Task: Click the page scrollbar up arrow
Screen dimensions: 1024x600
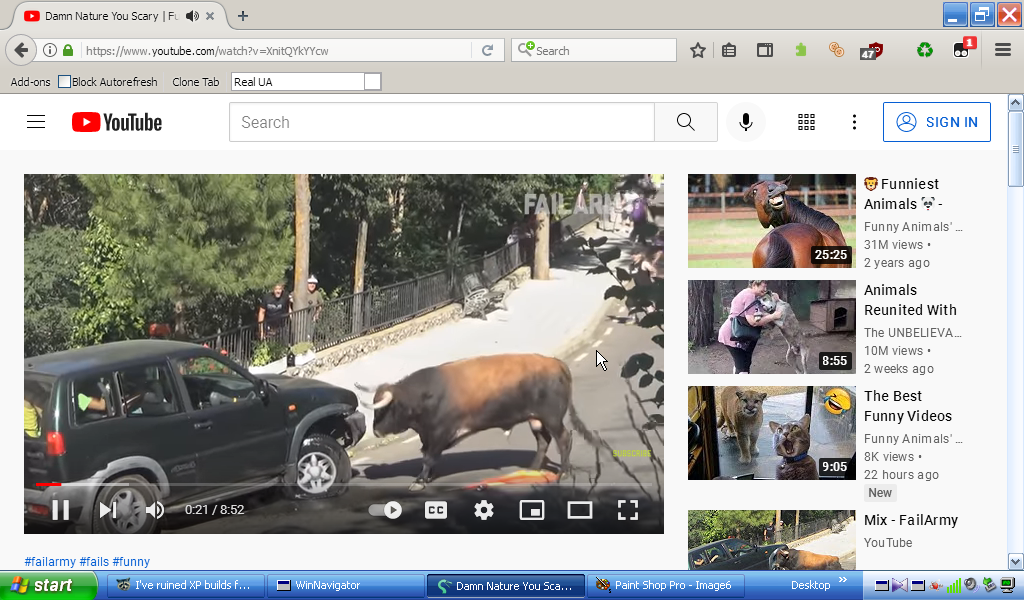Action: click(1016, 103)
